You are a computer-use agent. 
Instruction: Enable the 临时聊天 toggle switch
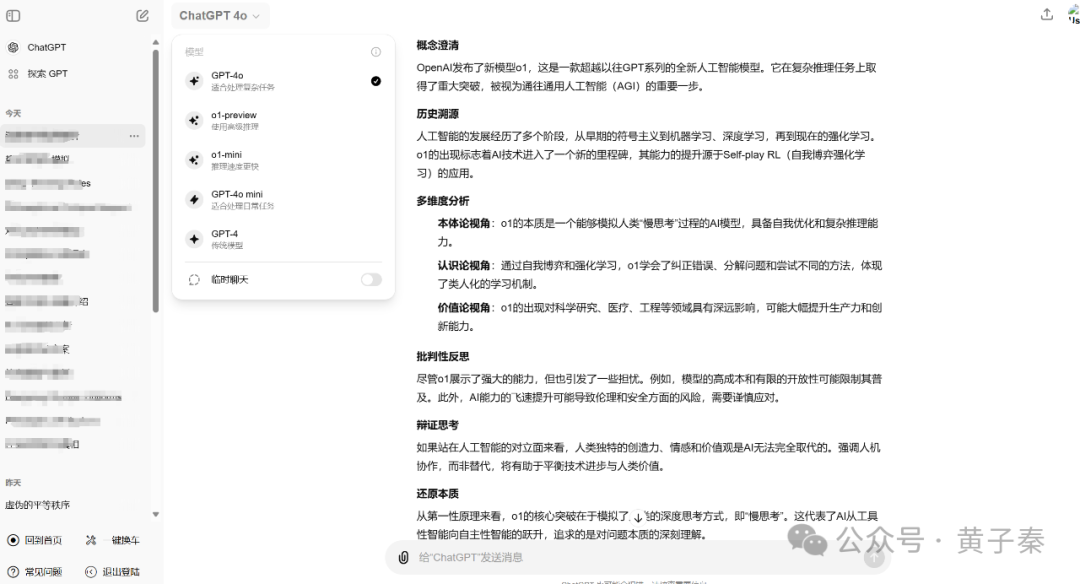coord(371,280)
